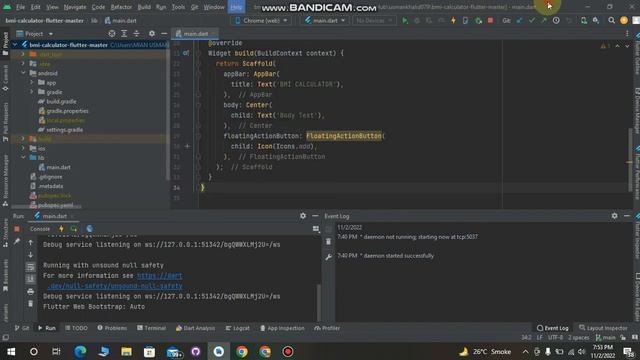640x360 pixels.
Task: Open the Problems tool window button
Action: point(112,328)
